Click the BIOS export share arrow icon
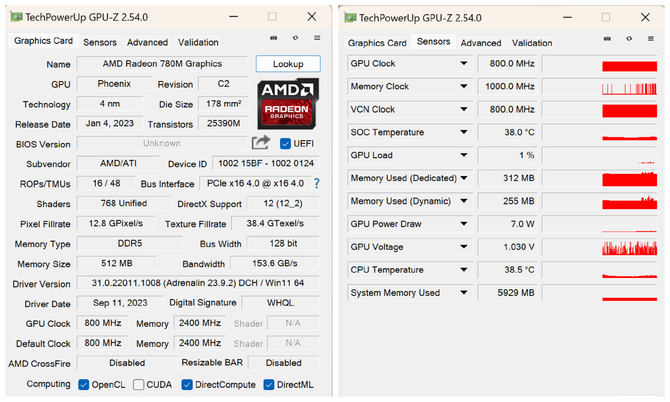The image size is (670, 402). click(x=261, y=143)
